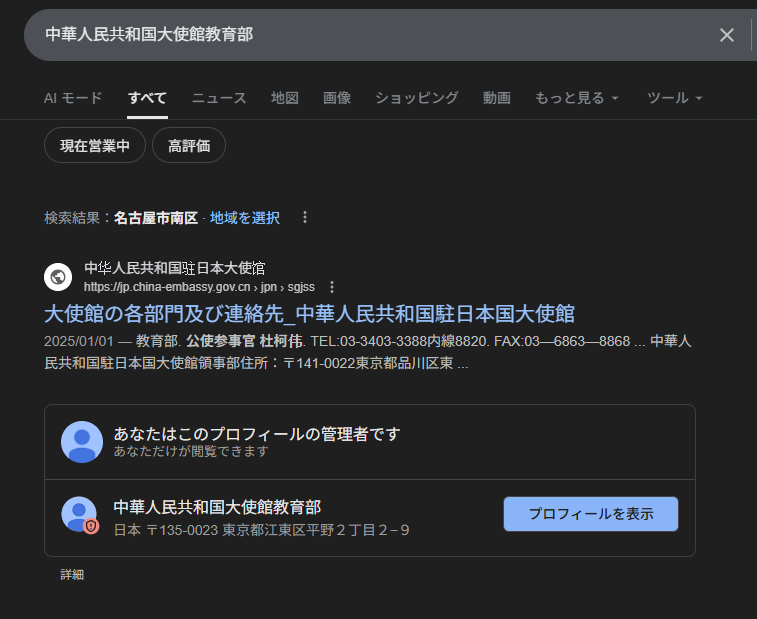757x619 pixels.
Task: Clear the search box with the X icon
Action: coord(727,35)
